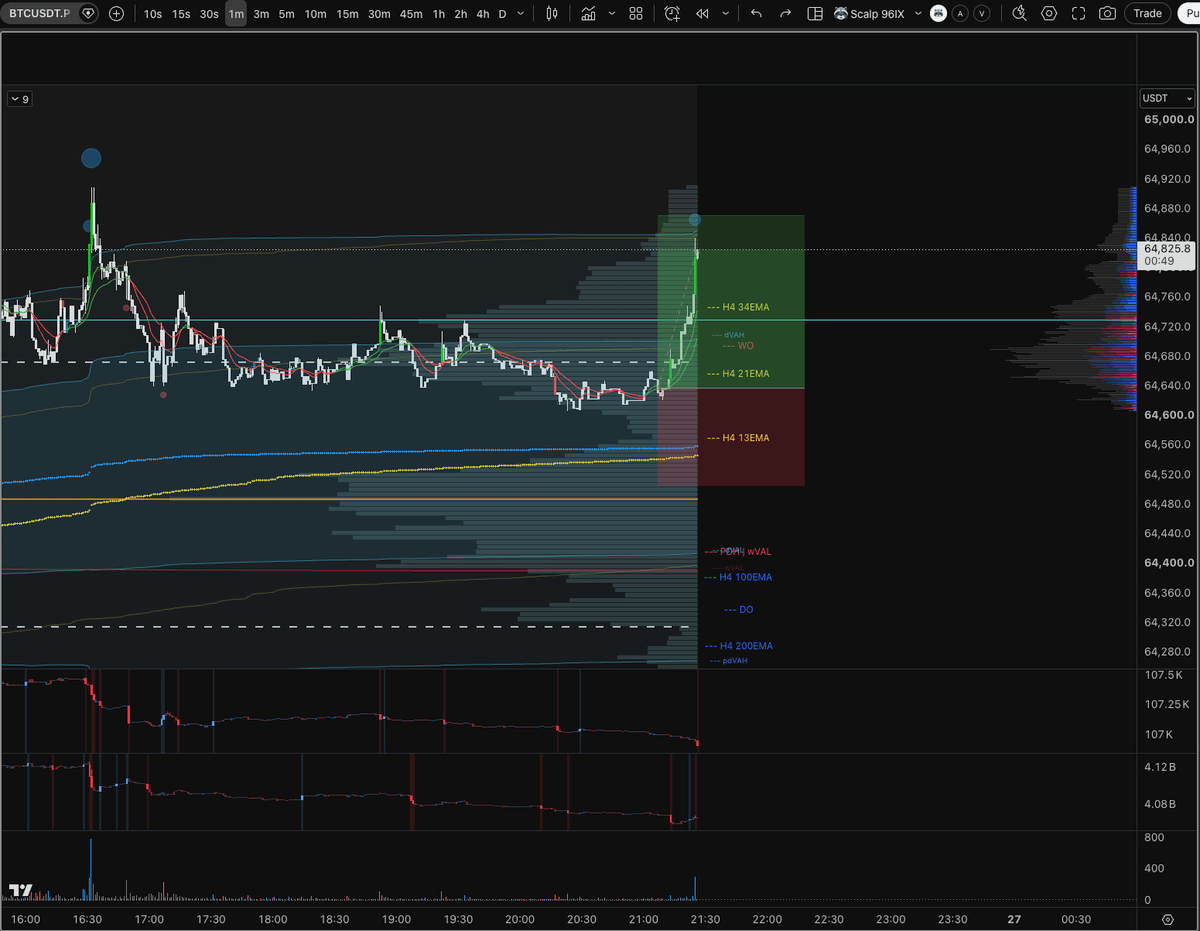The width and height of the screenshot is (1200, 931).
Task: Open the candlestick chart type selector
Action: [x=553, y=14]
